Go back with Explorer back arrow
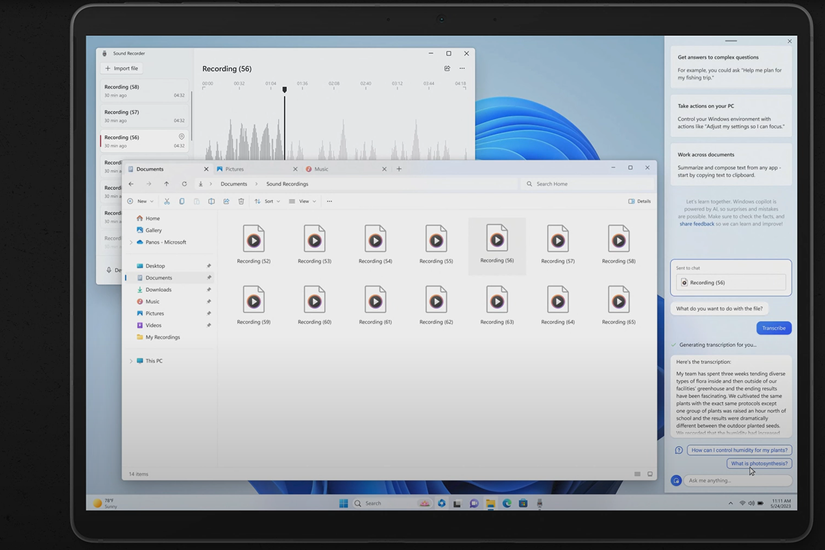825x550 pixels. pos(131,184)
